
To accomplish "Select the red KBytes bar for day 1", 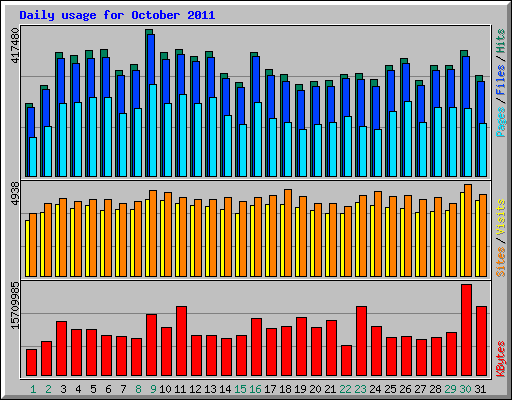I will point(31,363).
